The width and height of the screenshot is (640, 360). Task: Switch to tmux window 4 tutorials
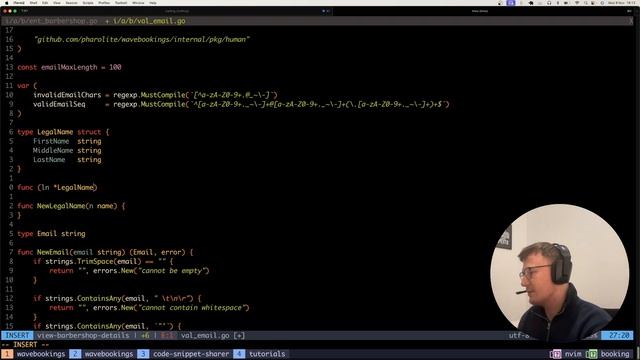260,354
